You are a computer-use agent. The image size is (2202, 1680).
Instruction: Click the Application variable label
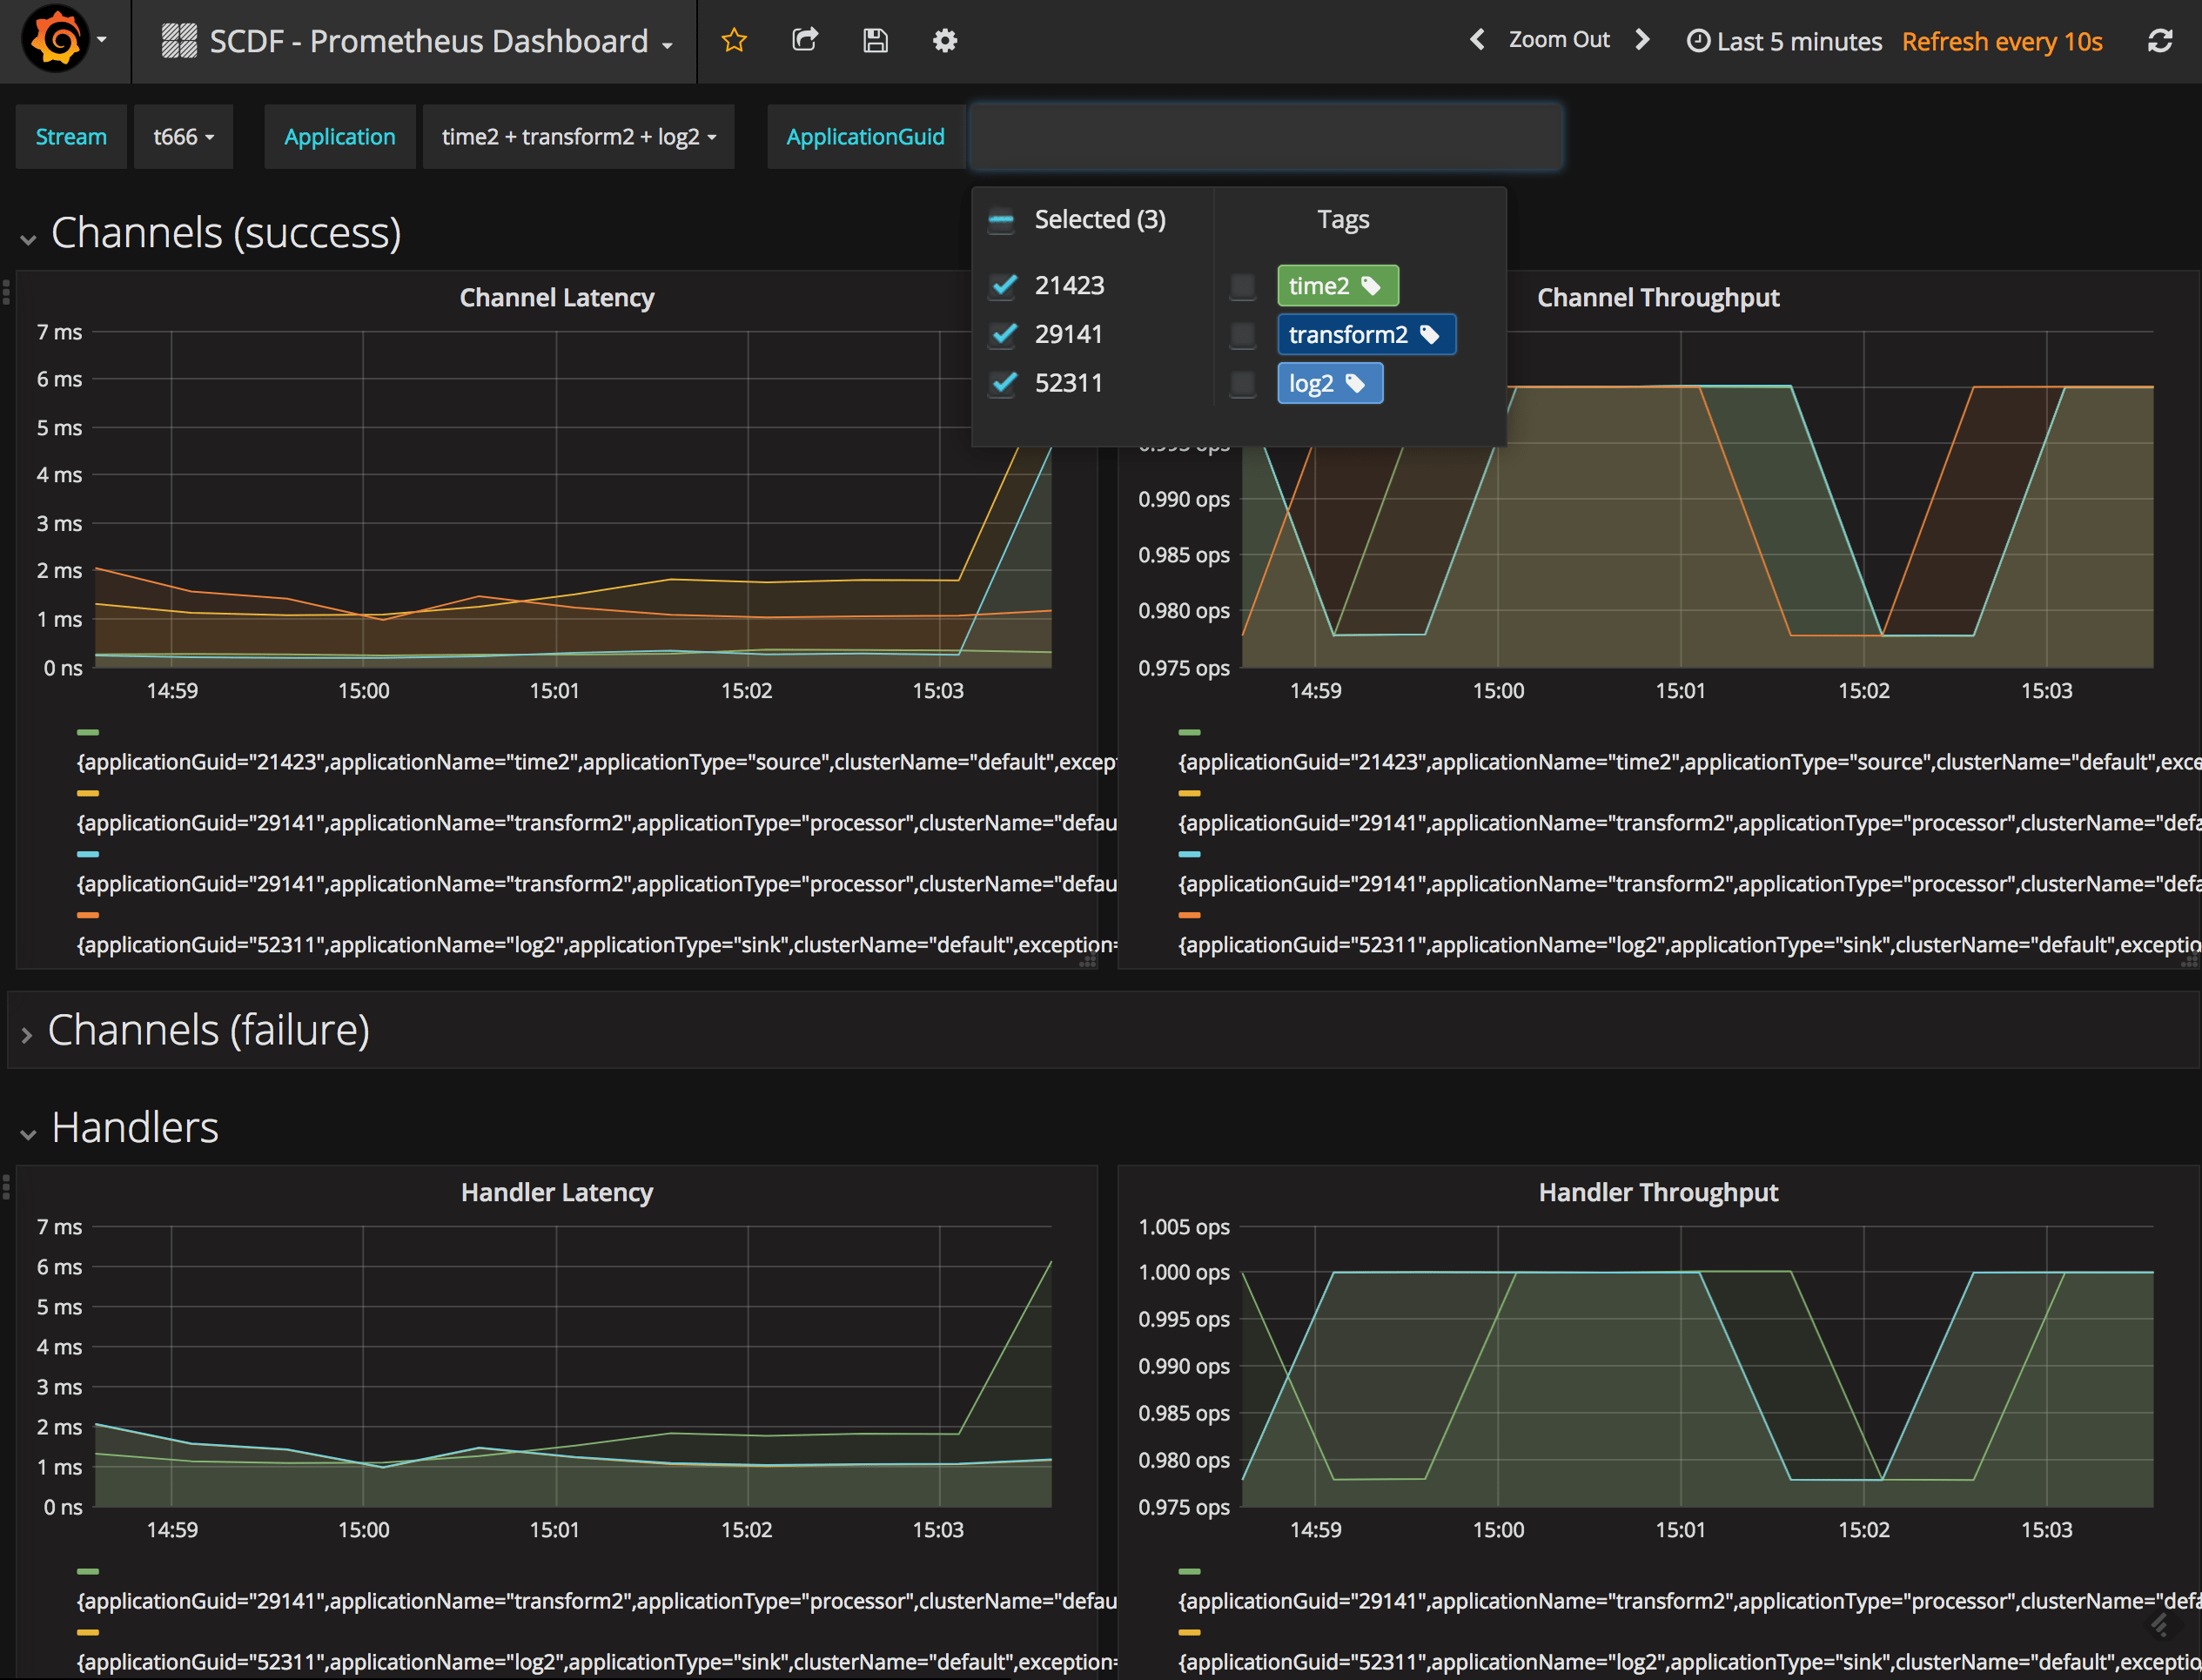[x=340, y=137]
